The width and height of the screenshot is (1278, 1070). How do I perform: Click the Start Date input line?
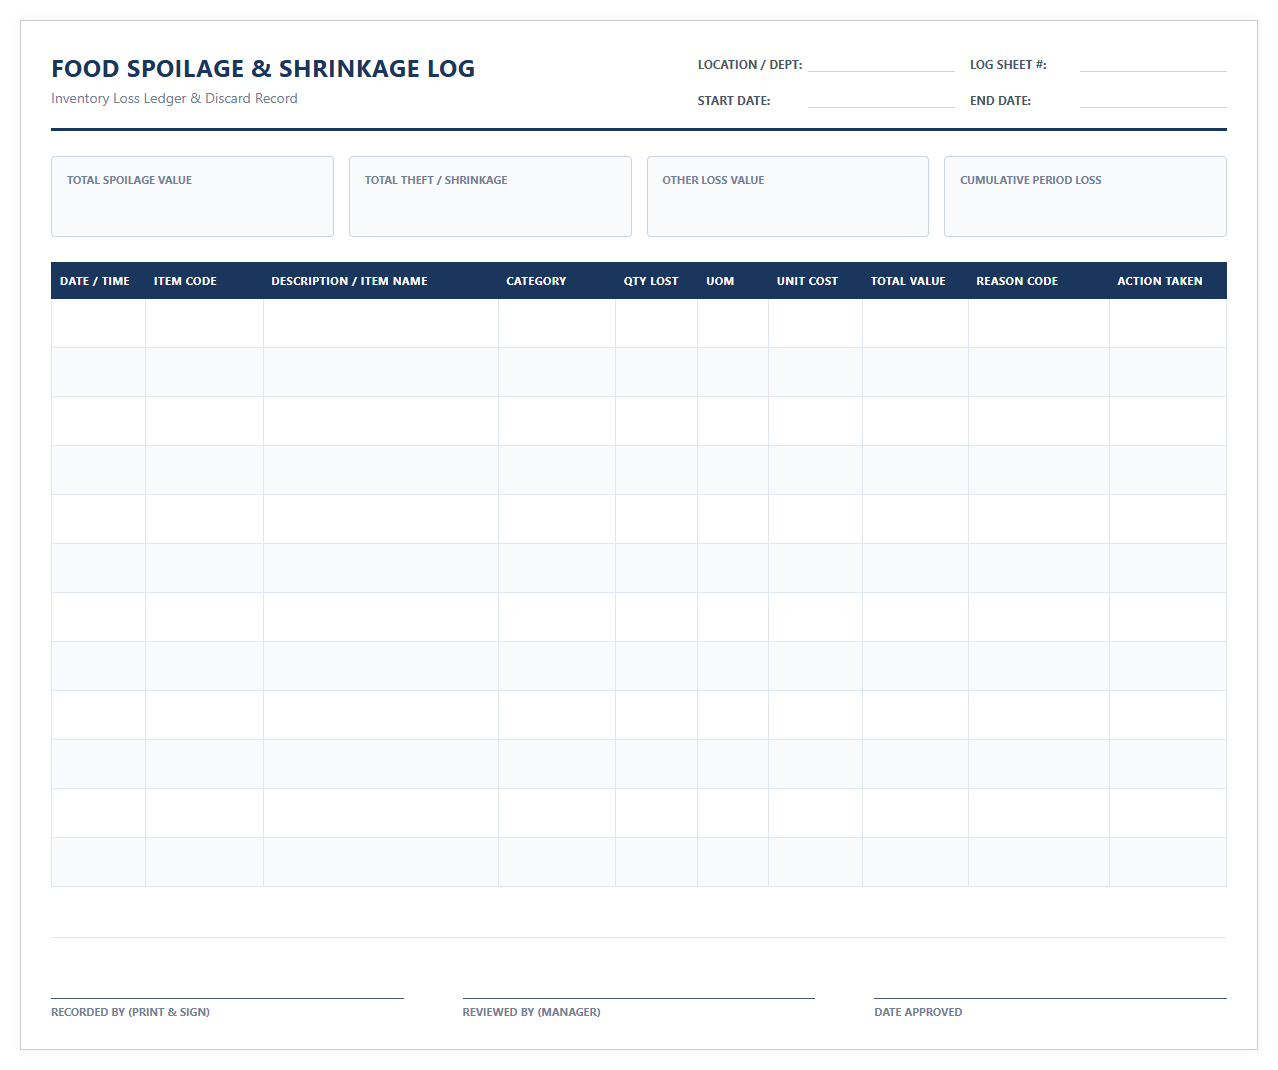(x=881, y=100)
